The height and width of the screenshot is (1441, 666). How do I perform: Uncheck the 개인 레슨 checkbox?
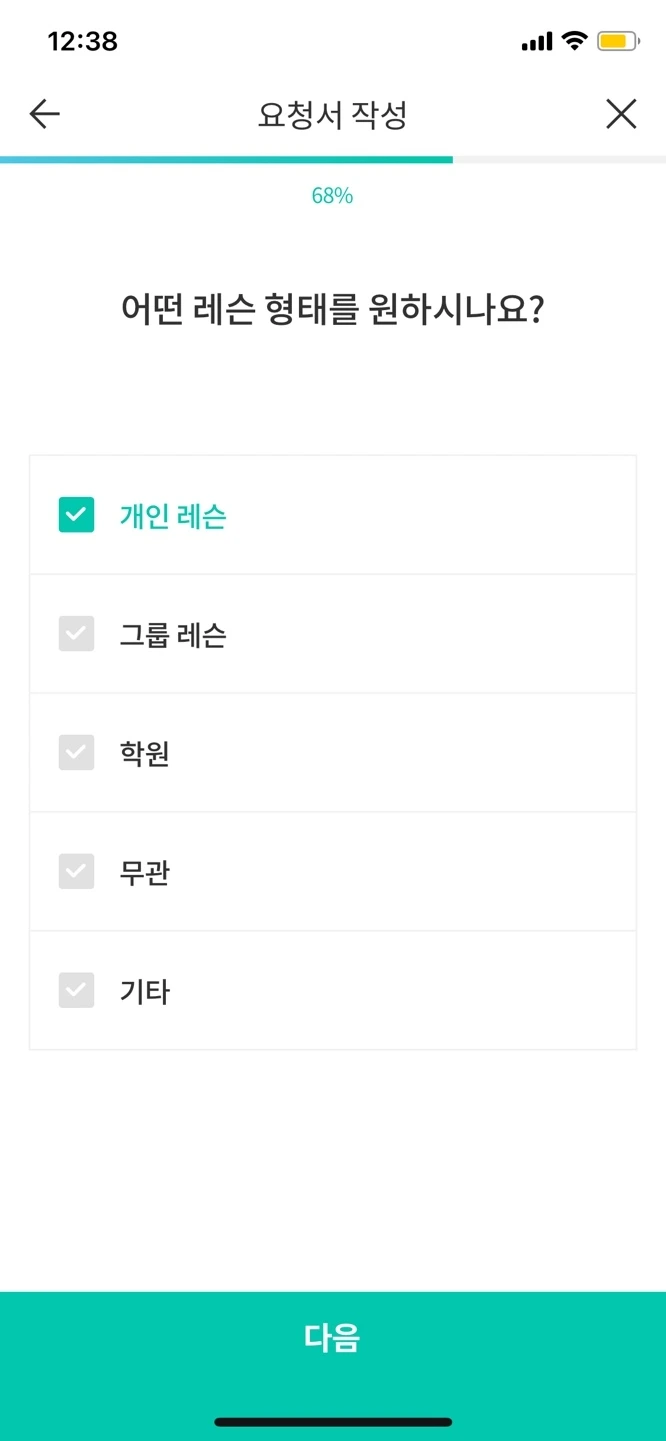click(x=76, y=514)
